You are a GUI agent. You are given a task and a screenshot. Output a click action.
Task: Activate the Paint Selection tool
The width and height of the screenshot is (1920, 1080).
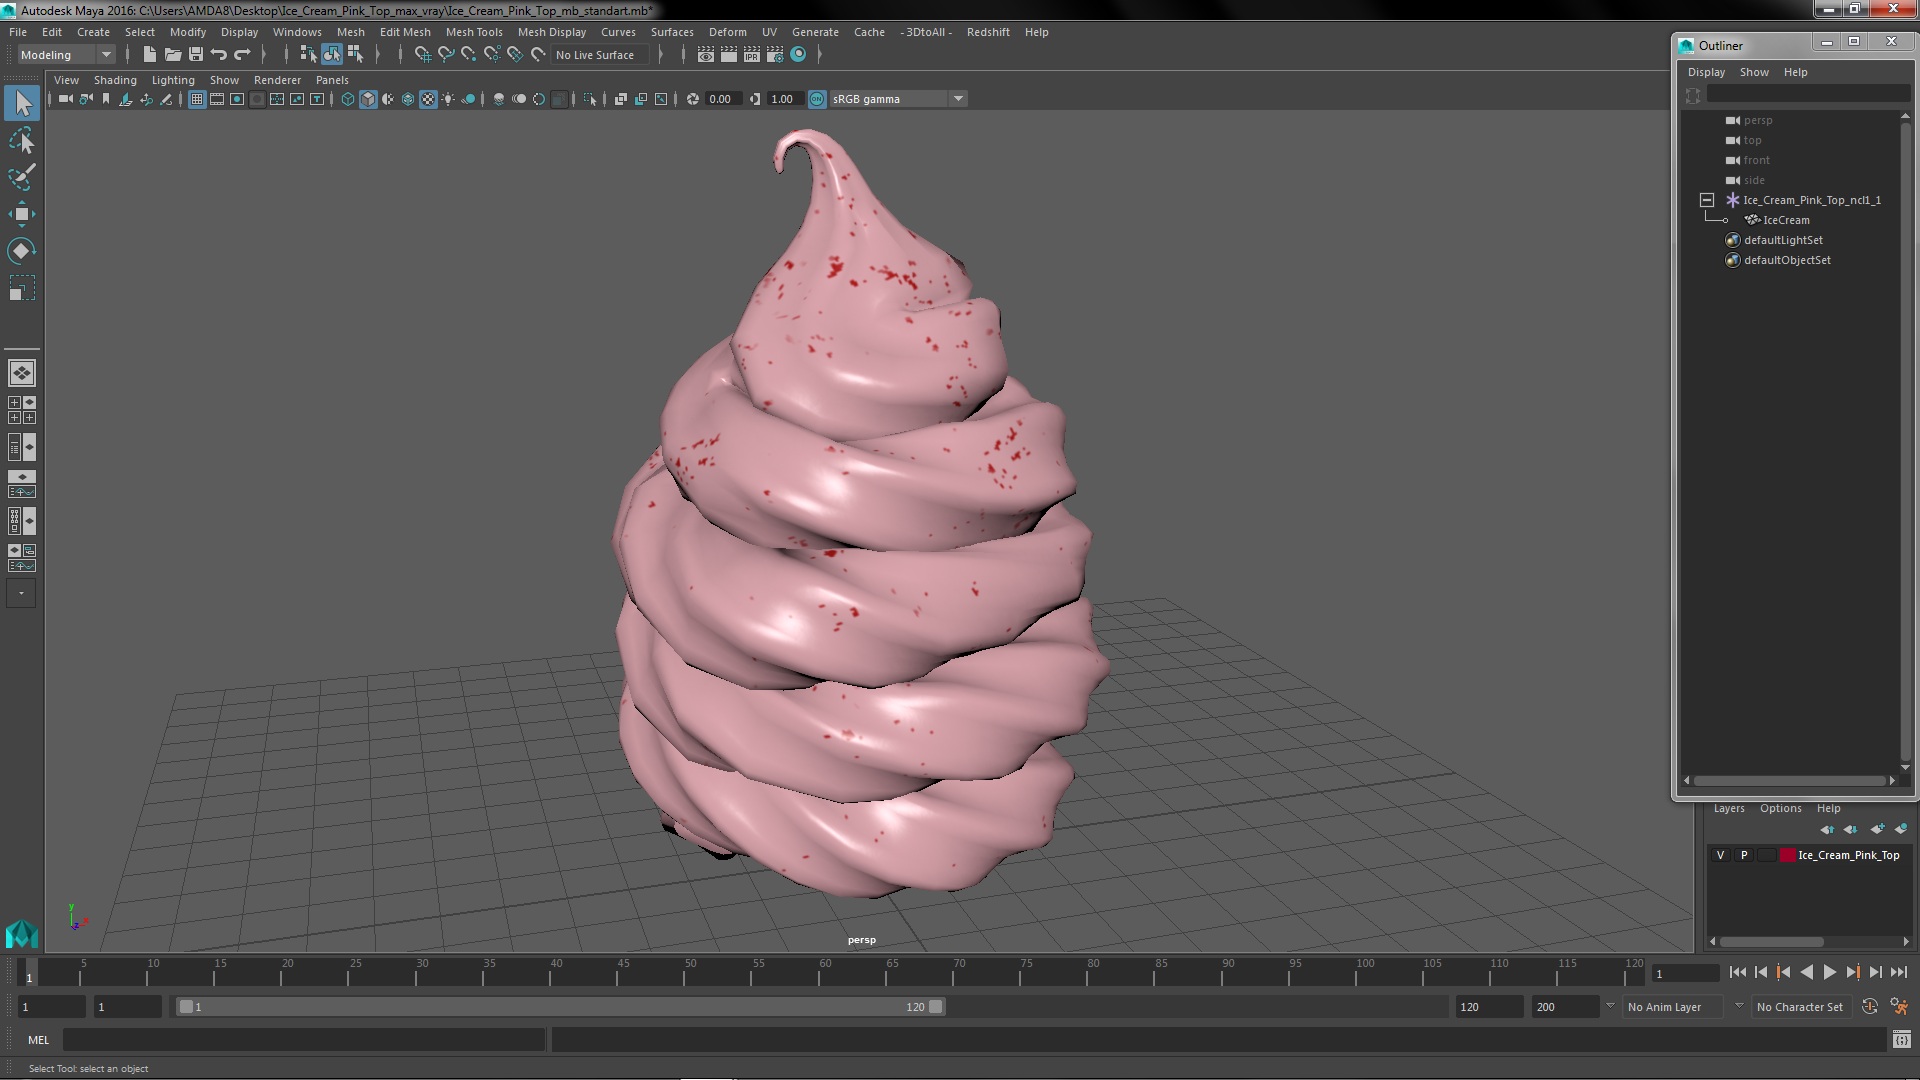[x=22, y=177]
